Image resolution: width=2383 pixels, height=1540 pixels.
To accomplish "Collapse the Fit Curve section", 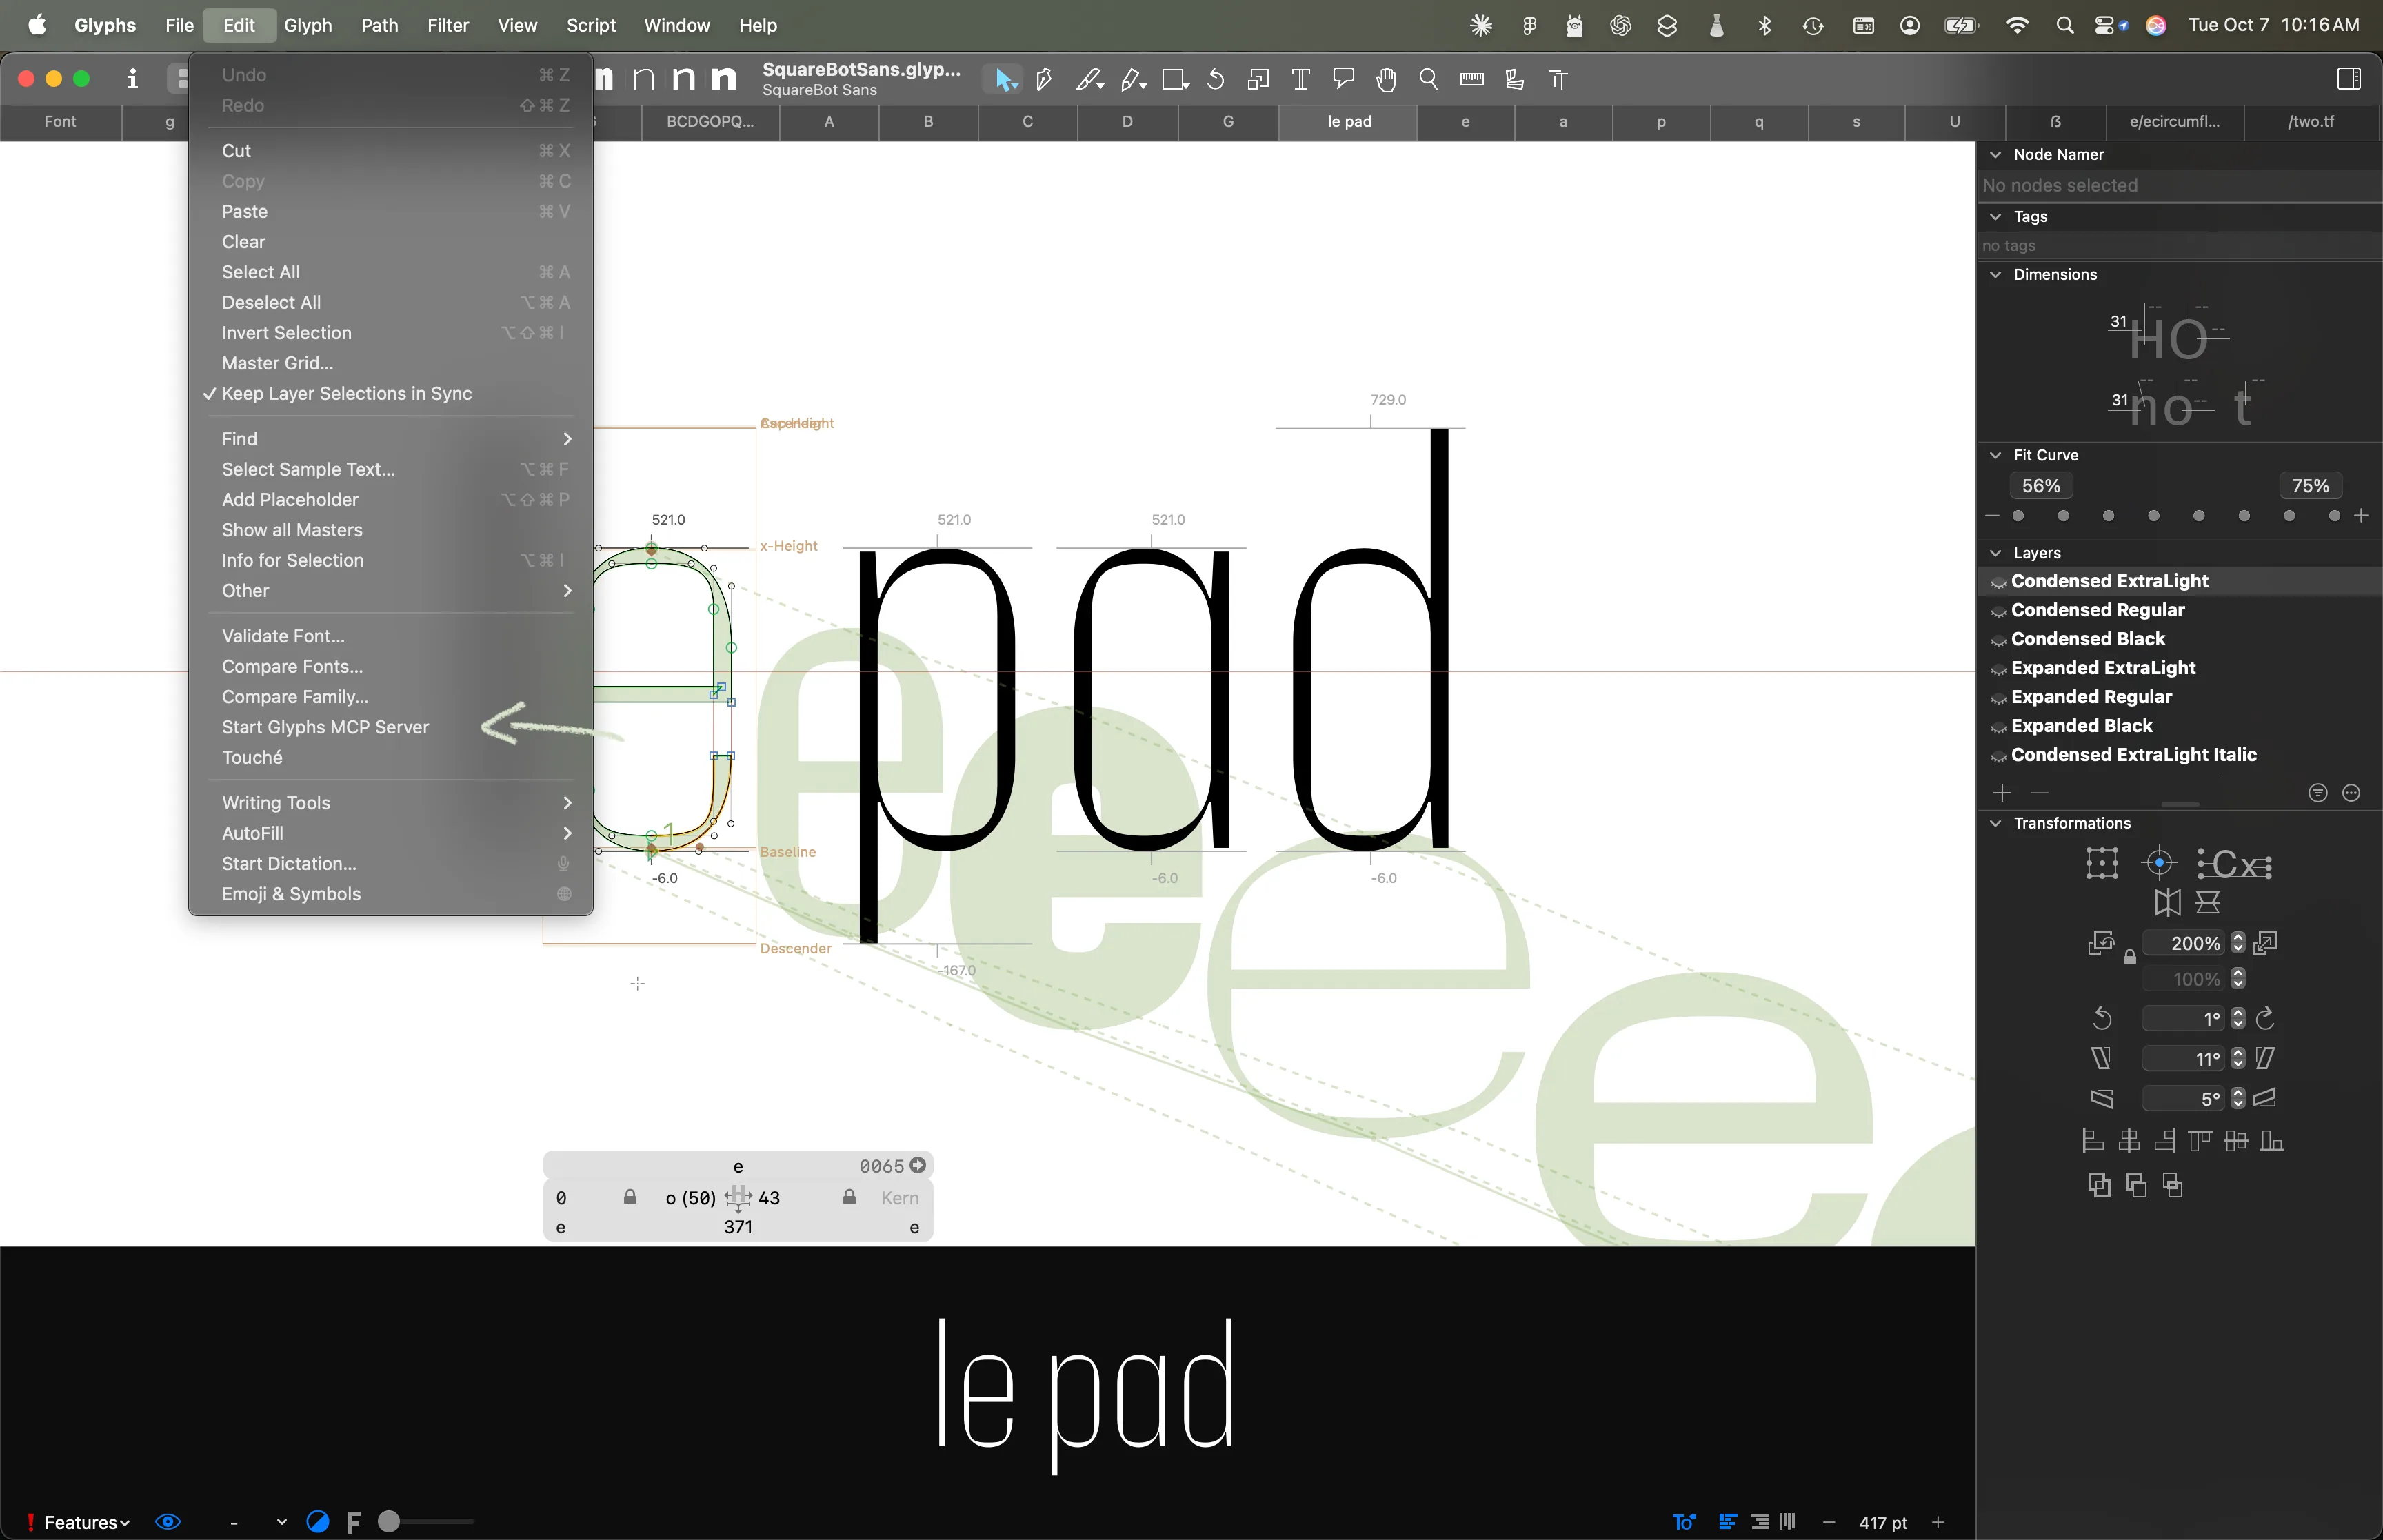I will [x=1996, y=455].
